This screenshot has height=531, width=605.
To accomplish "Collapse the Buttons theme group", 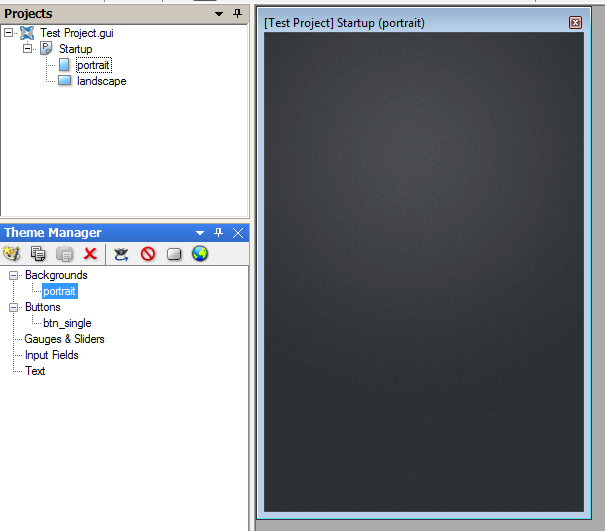I will [x=14, y=308].
